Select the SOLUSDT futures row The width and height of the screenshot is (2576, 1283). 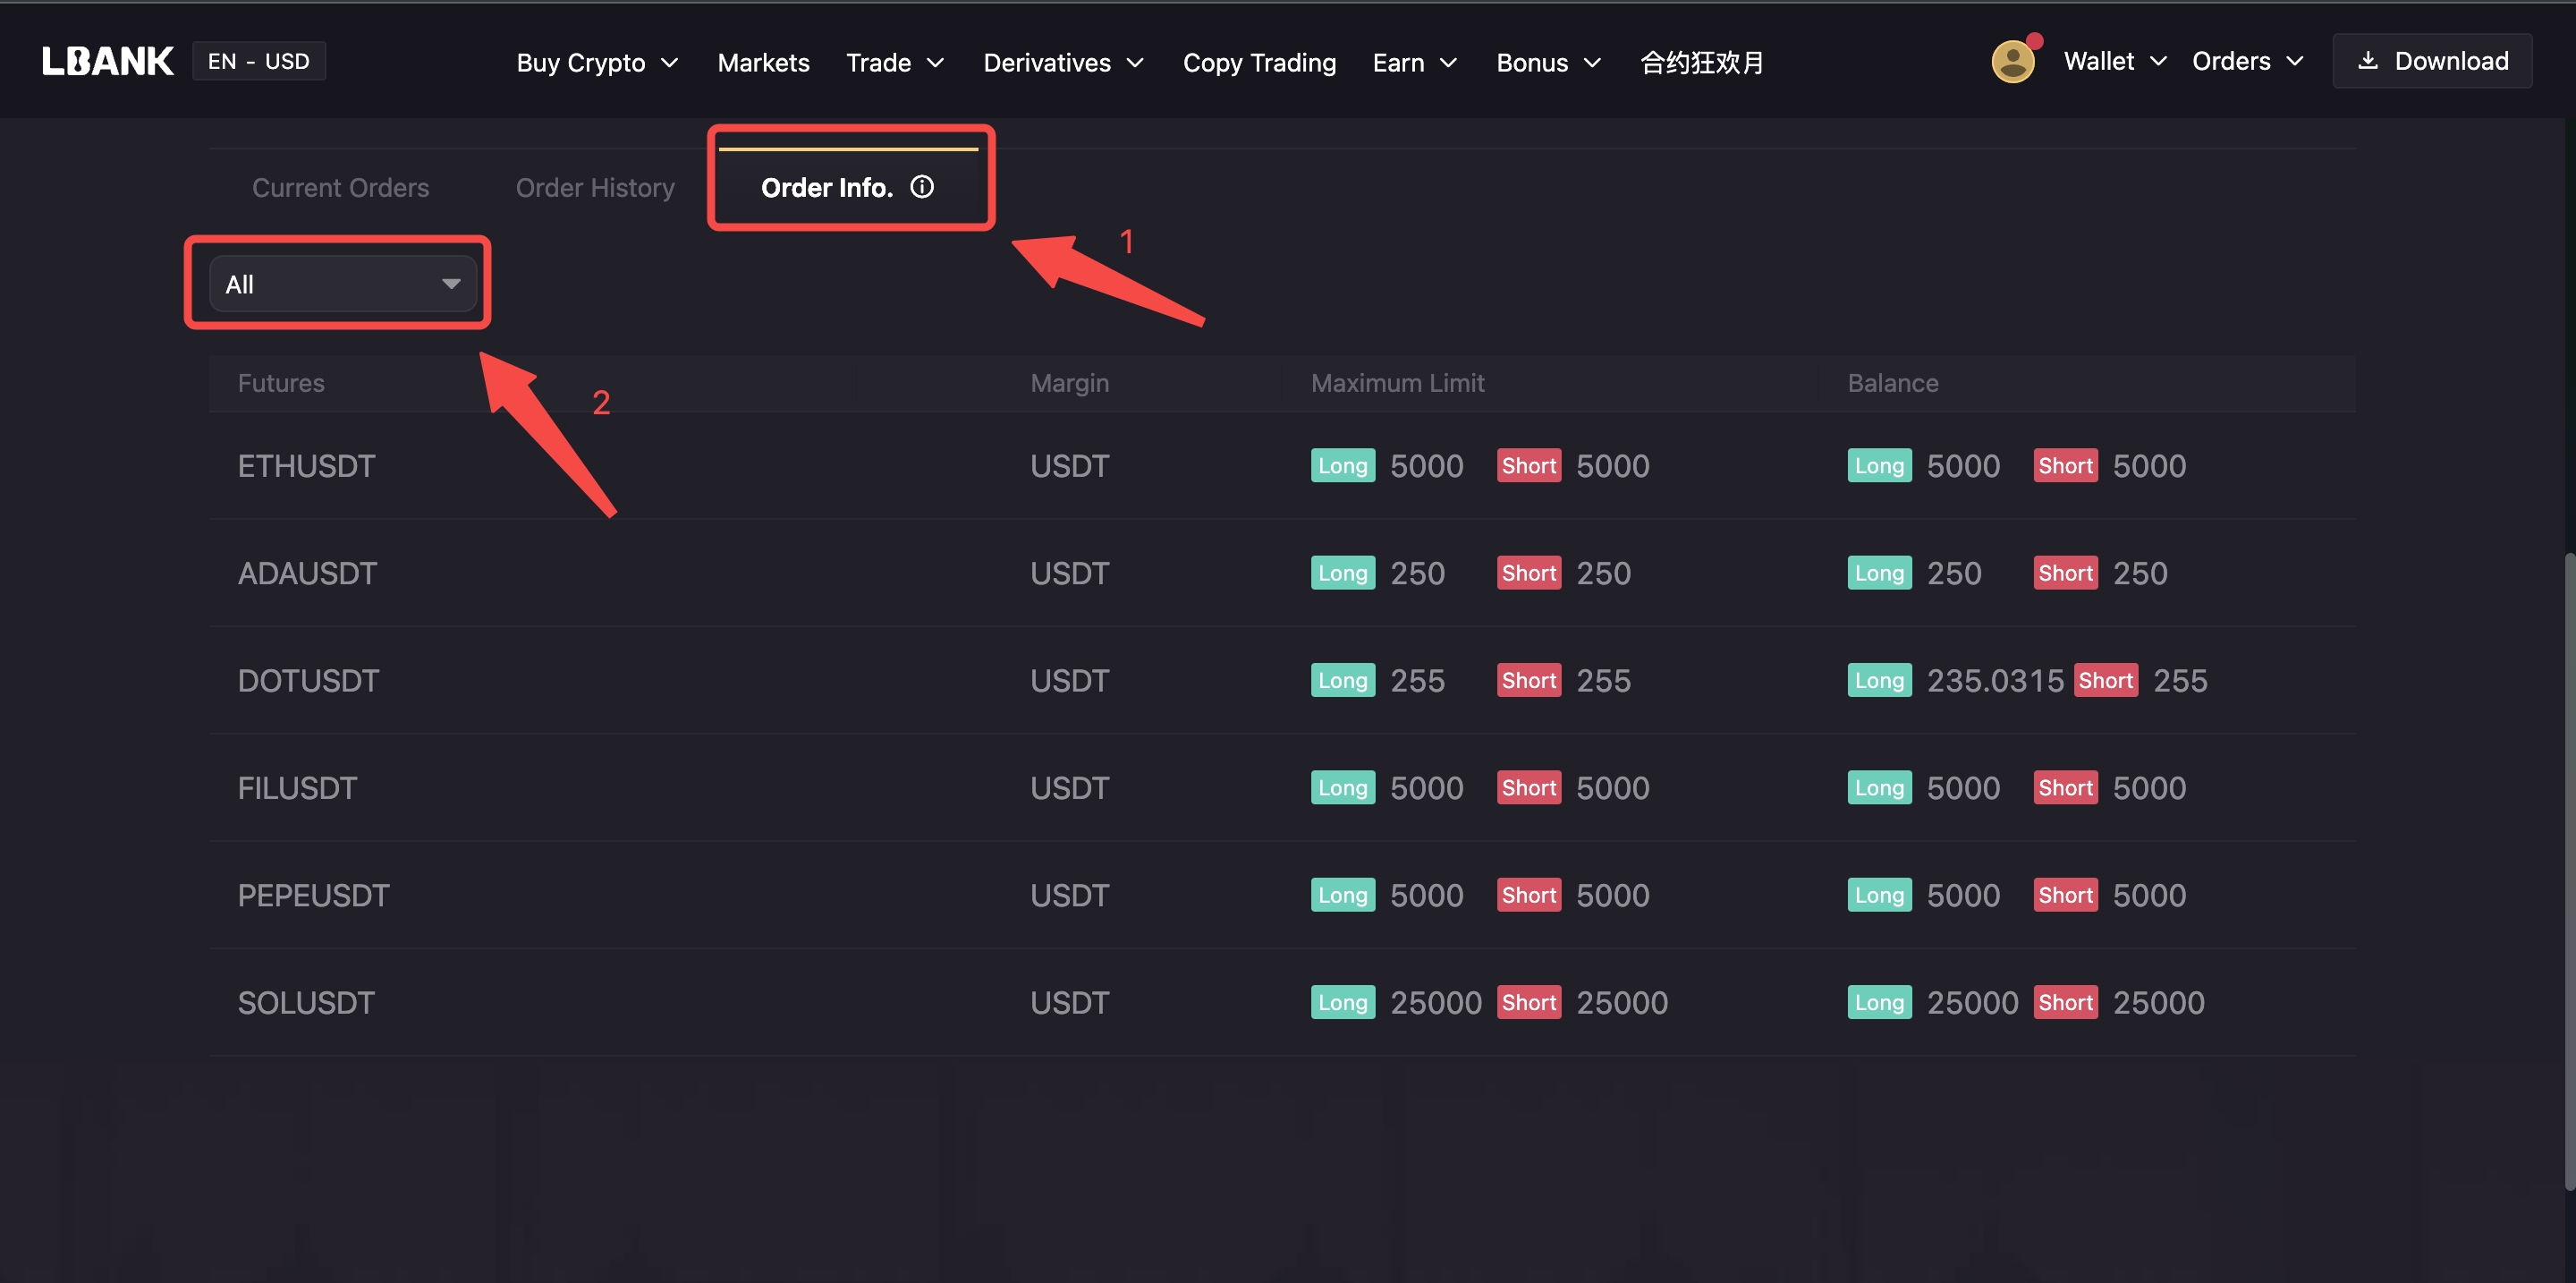point(1283,1002)
